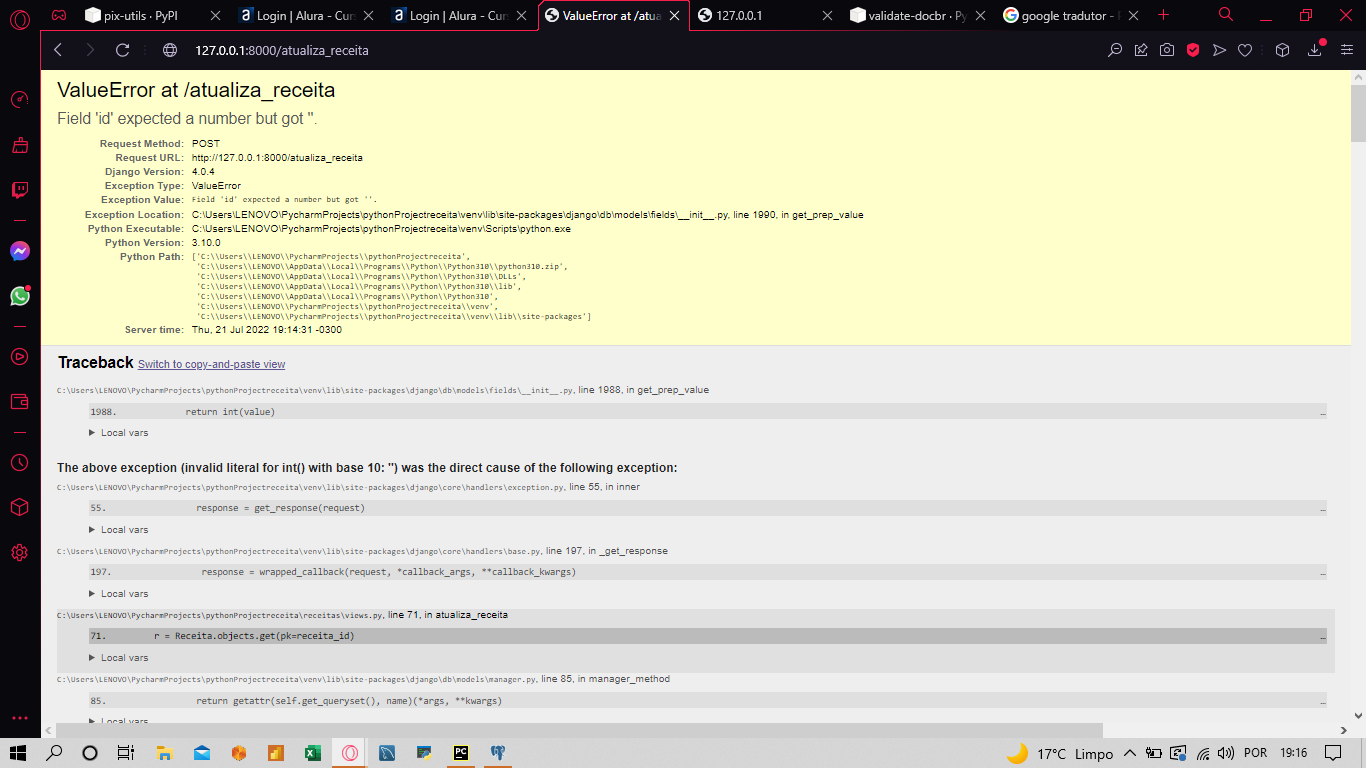Click code line 'return int(value)'
Screen dimensions: 1366x768
[x=230, y=412]
